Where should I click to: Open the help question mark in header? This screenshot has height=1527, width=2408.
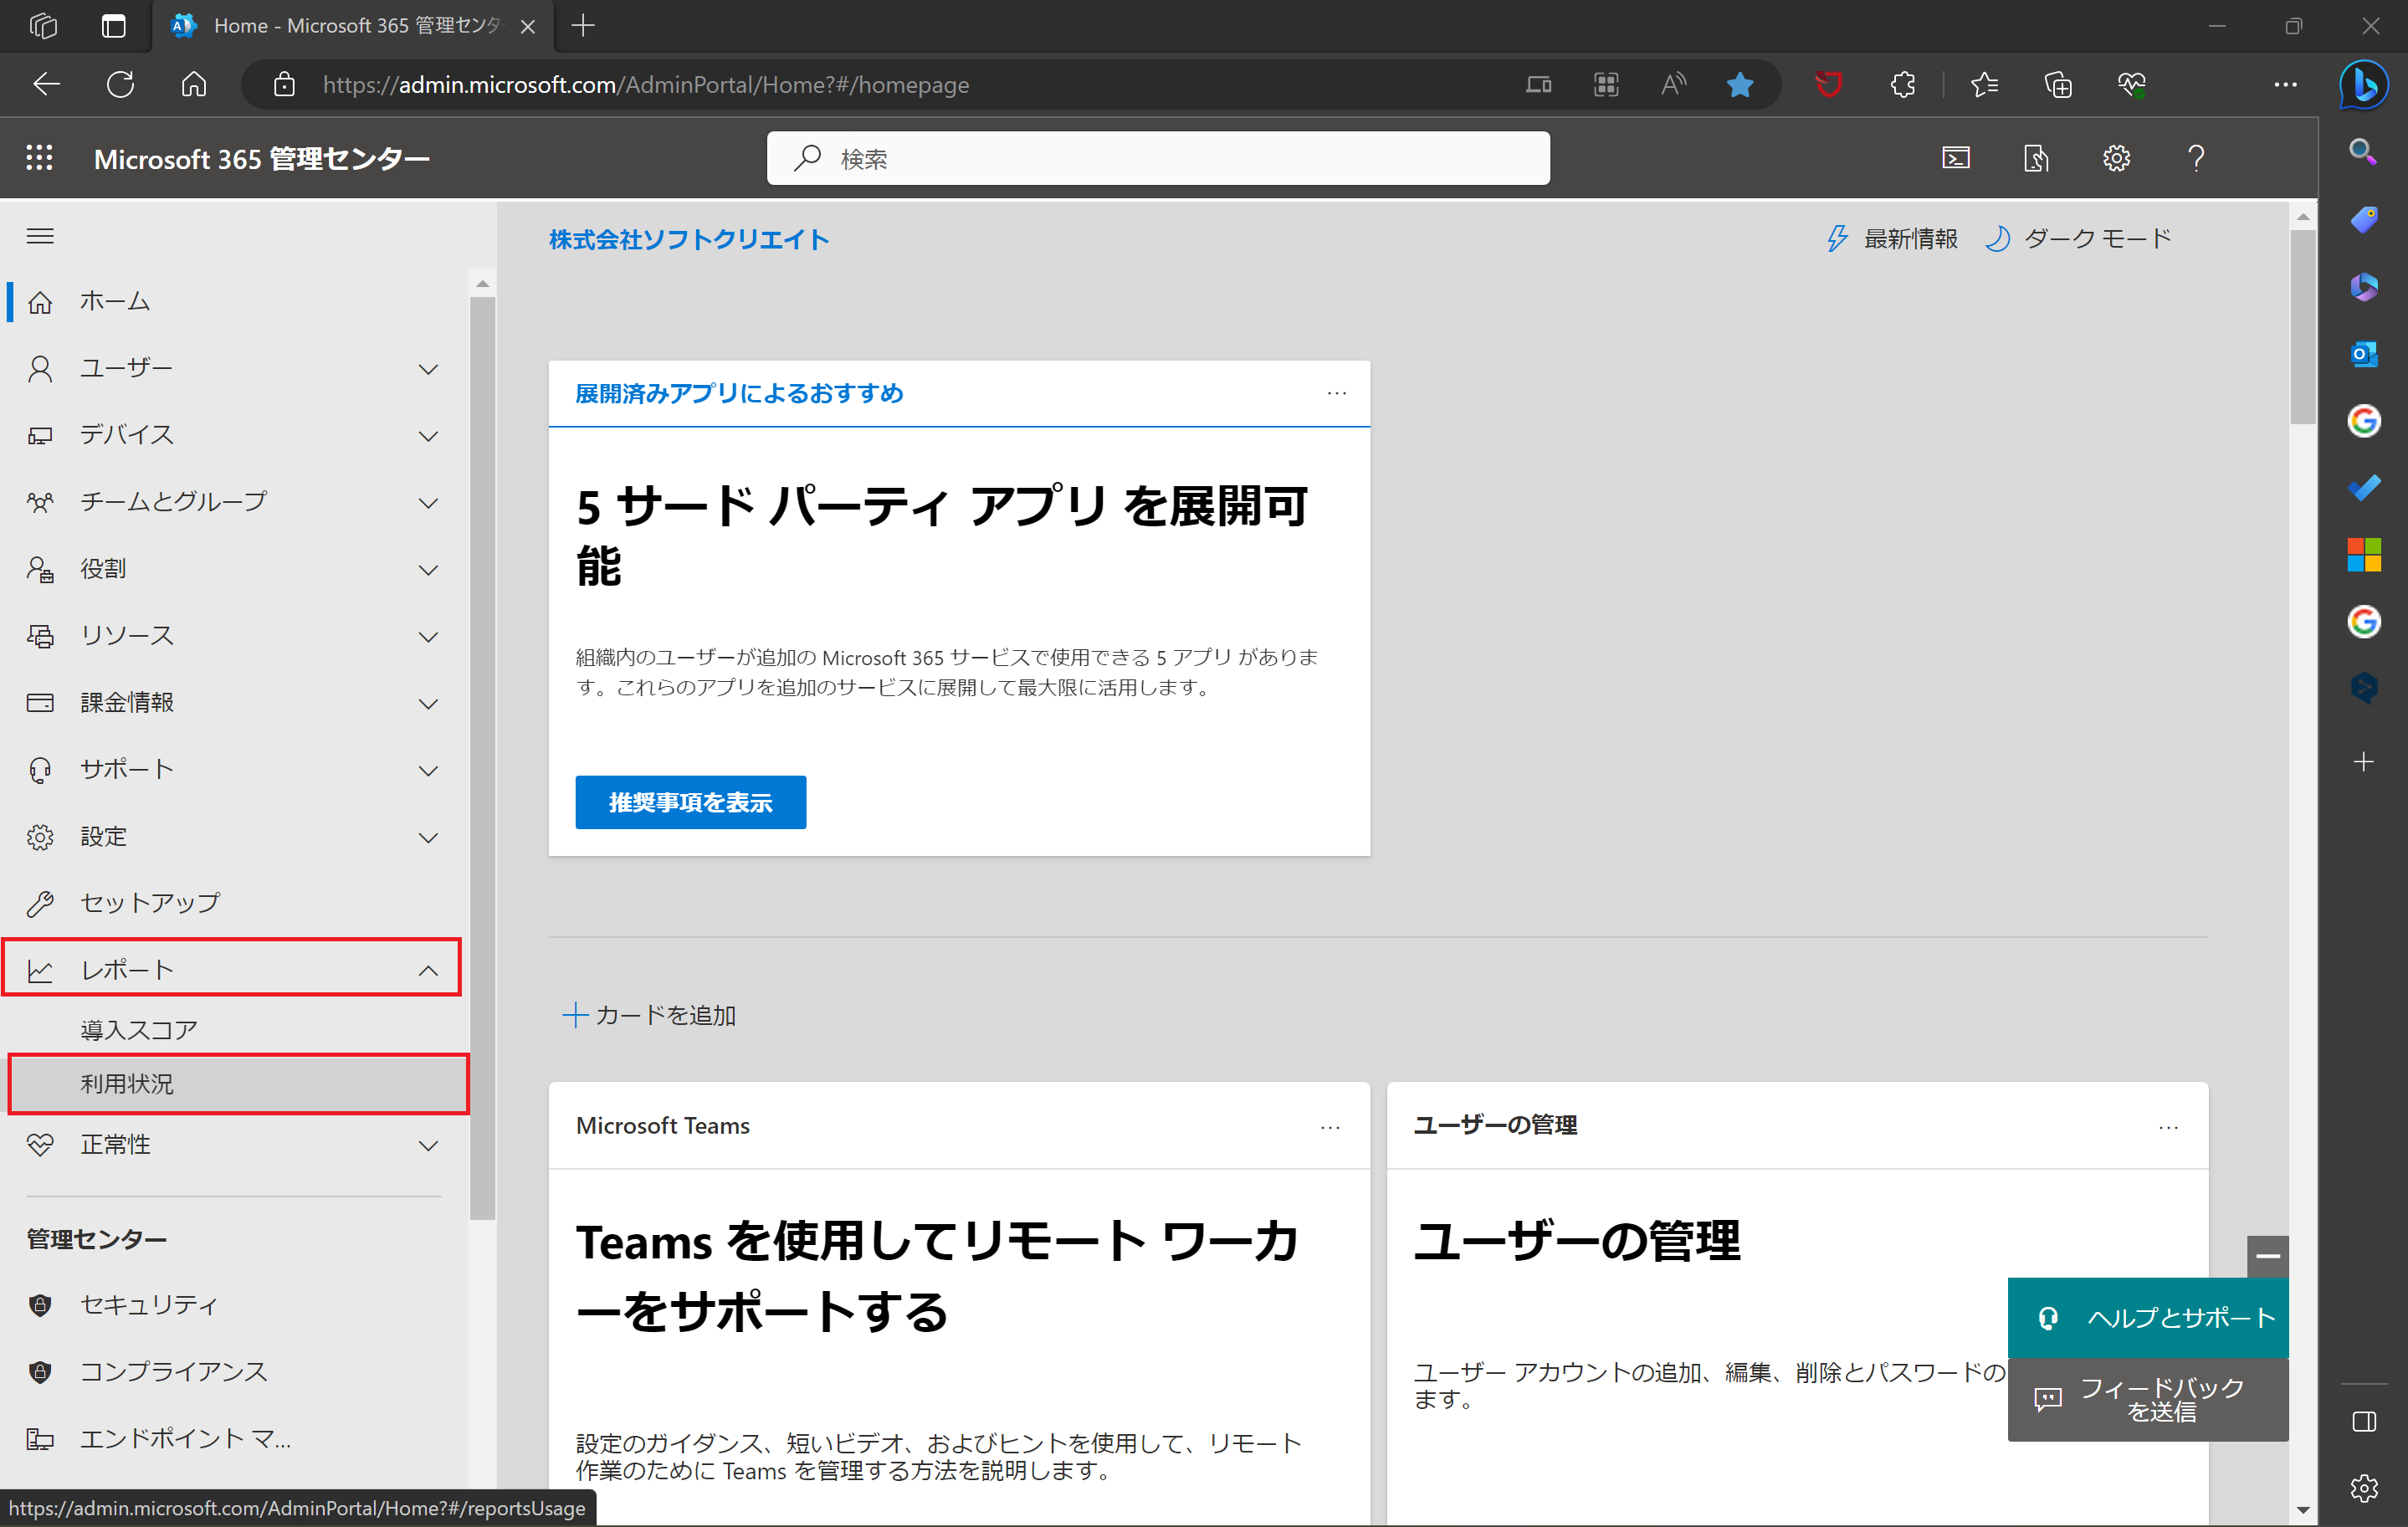pyautogui.click(x=2195, y=158)
